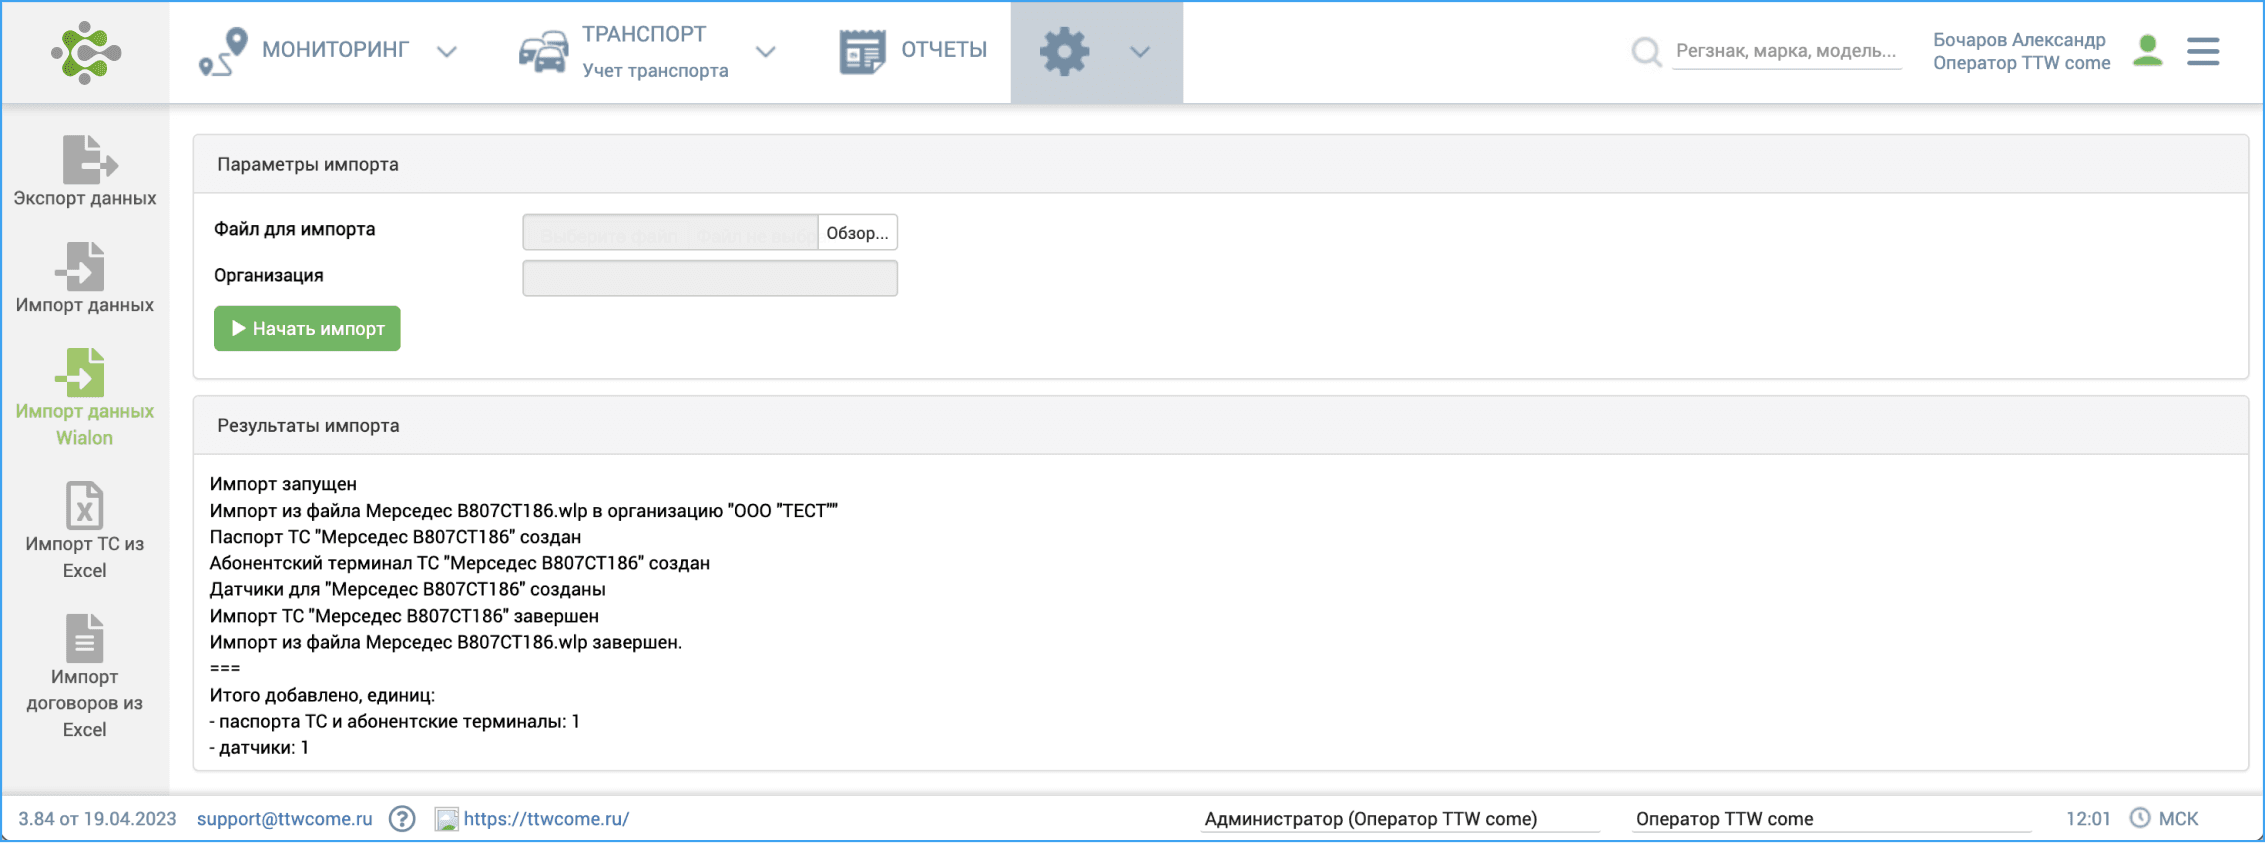
Task: Click the Файл для импорта label
Action: coord(295,229)
